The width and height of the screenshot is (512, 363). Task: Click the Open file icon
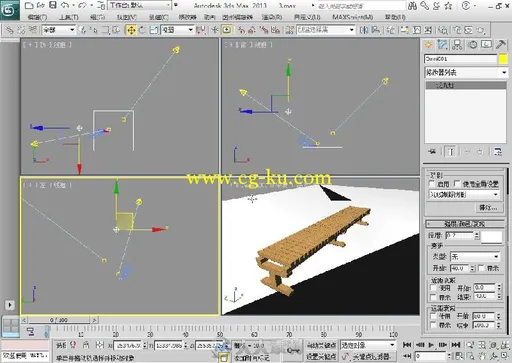[41, 5]
